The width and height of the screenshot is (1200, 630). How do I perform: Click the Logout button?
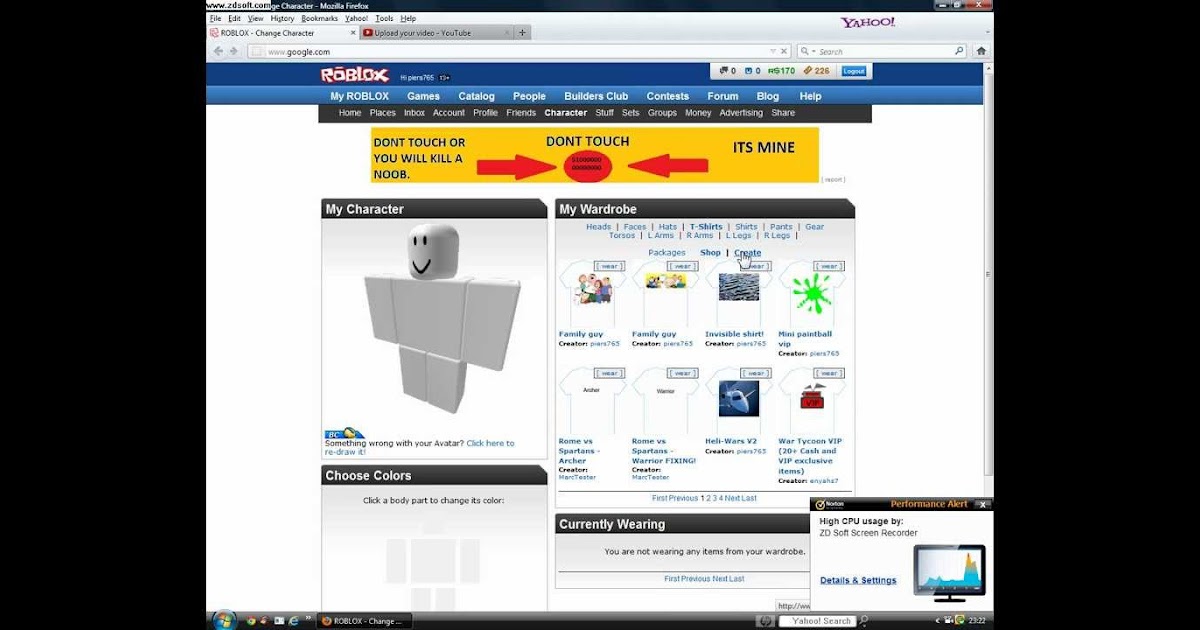pyautogui.click(x=854, y=71)
